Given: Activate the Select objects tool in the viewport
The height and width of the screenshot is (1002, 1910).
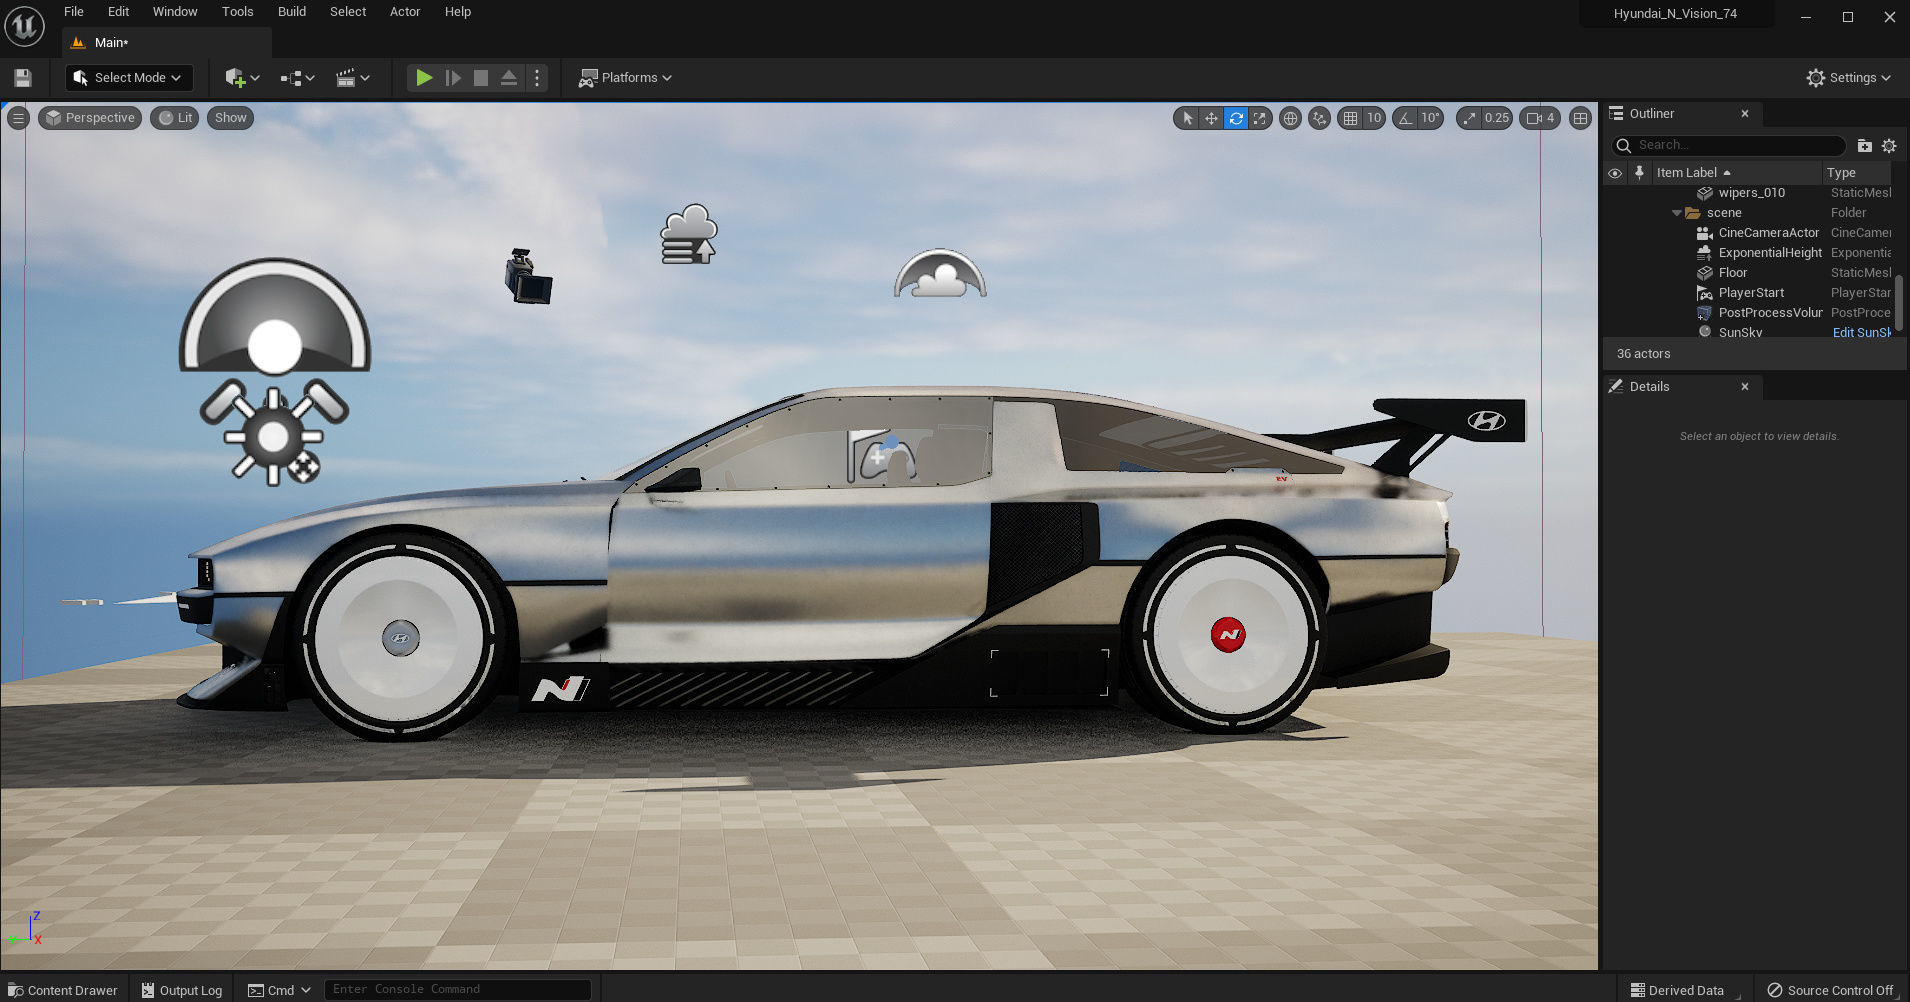Looking at the screenshot, I should 1187,118.
